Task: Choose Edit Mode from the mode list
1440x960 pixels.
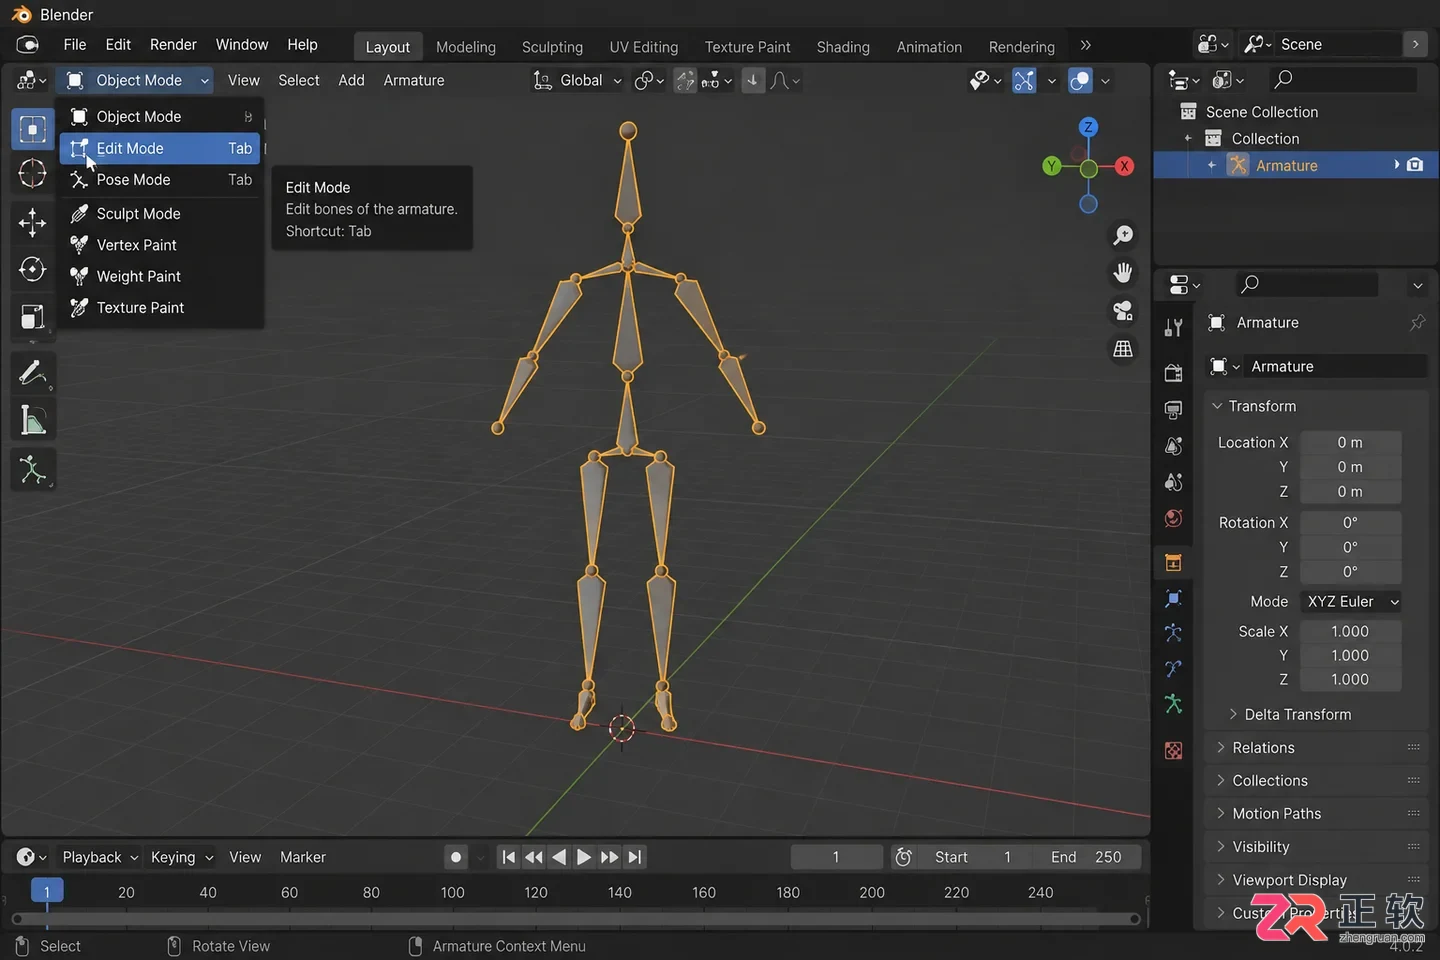Action: pos(160,148)
